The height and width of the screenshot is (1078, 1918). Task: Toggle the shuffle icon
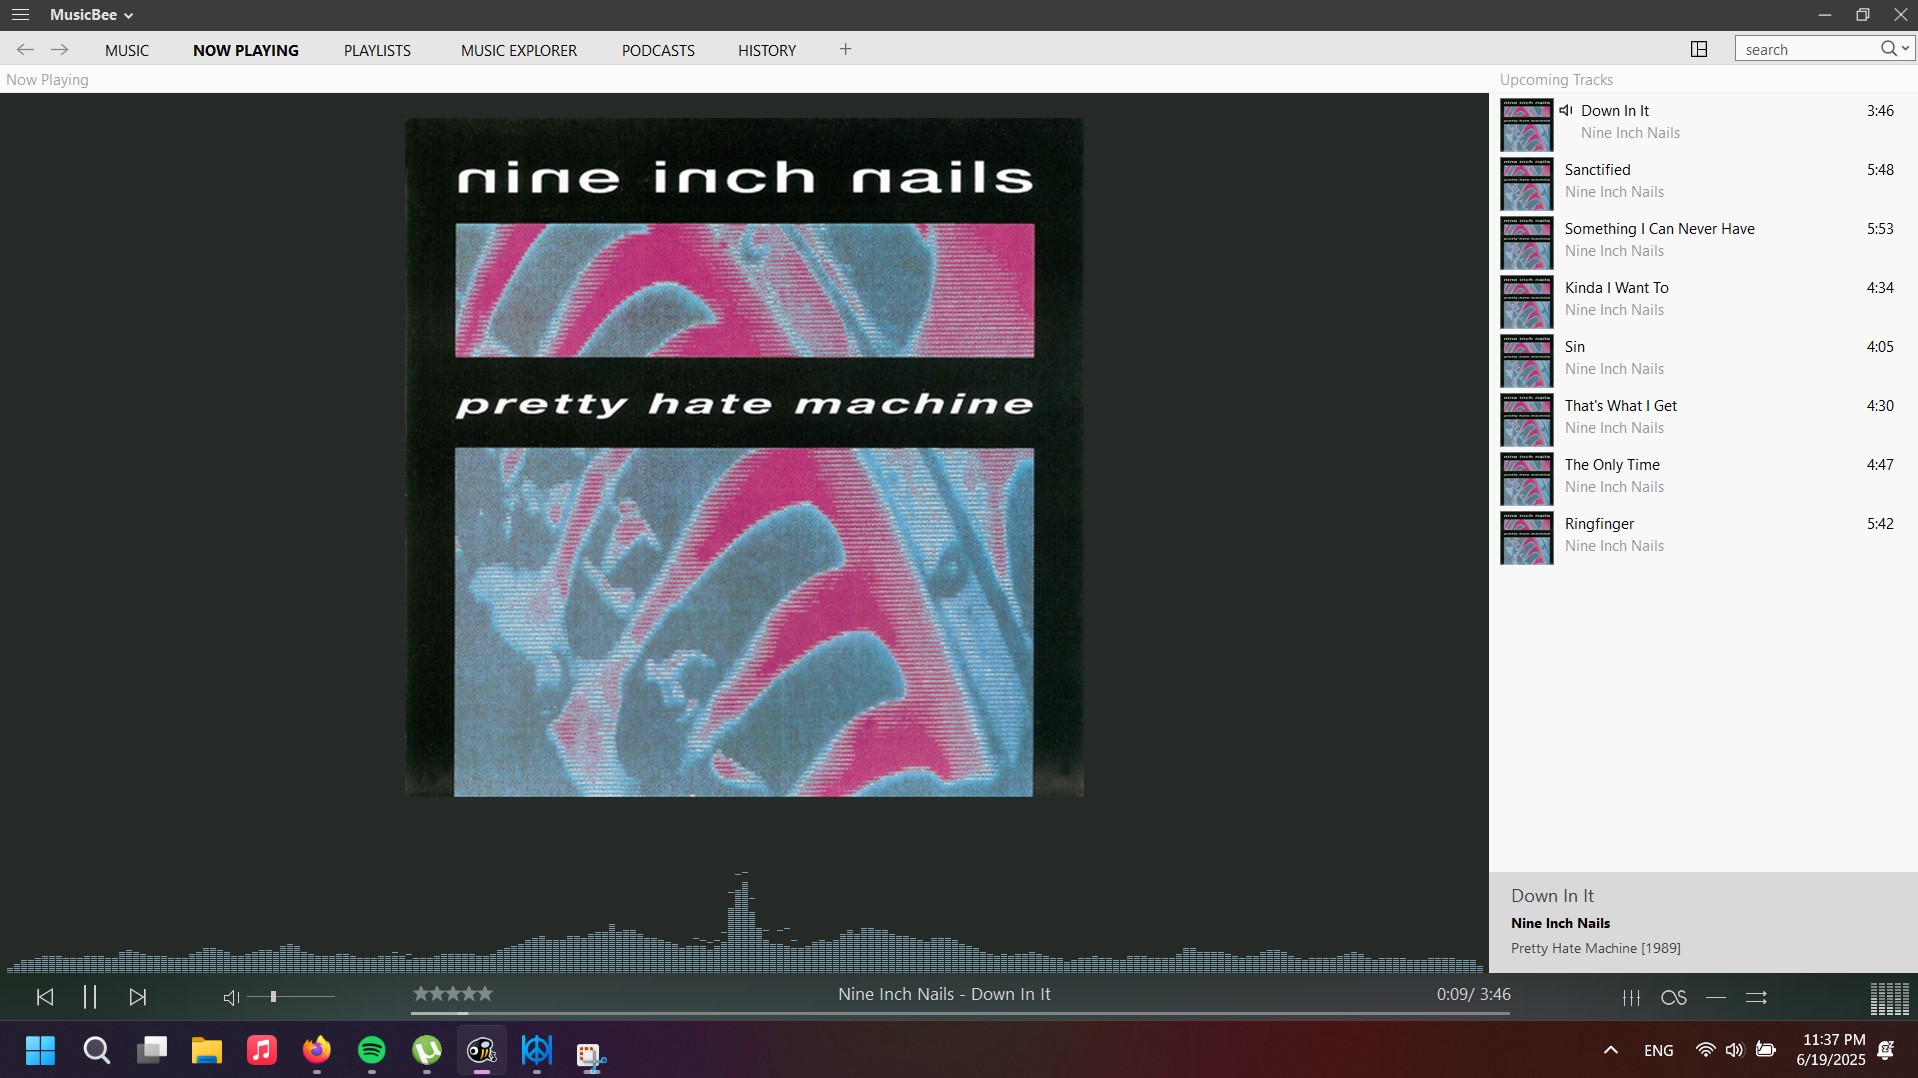pyautogui.click(x=1757, y=997)
